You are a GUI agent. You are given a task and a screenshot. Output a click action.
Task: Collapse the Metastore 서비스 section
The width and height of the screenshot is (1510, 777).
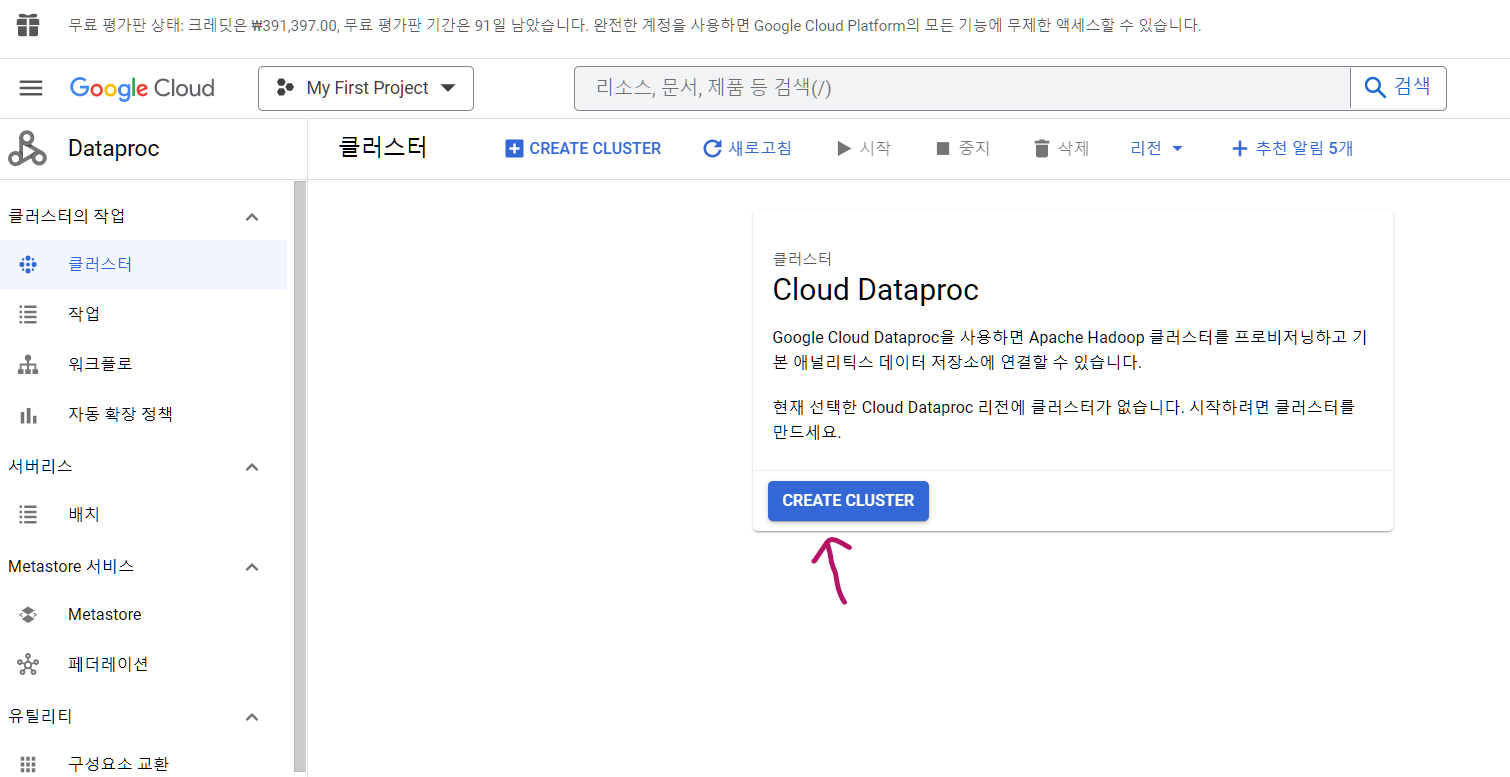coord(252,567)
